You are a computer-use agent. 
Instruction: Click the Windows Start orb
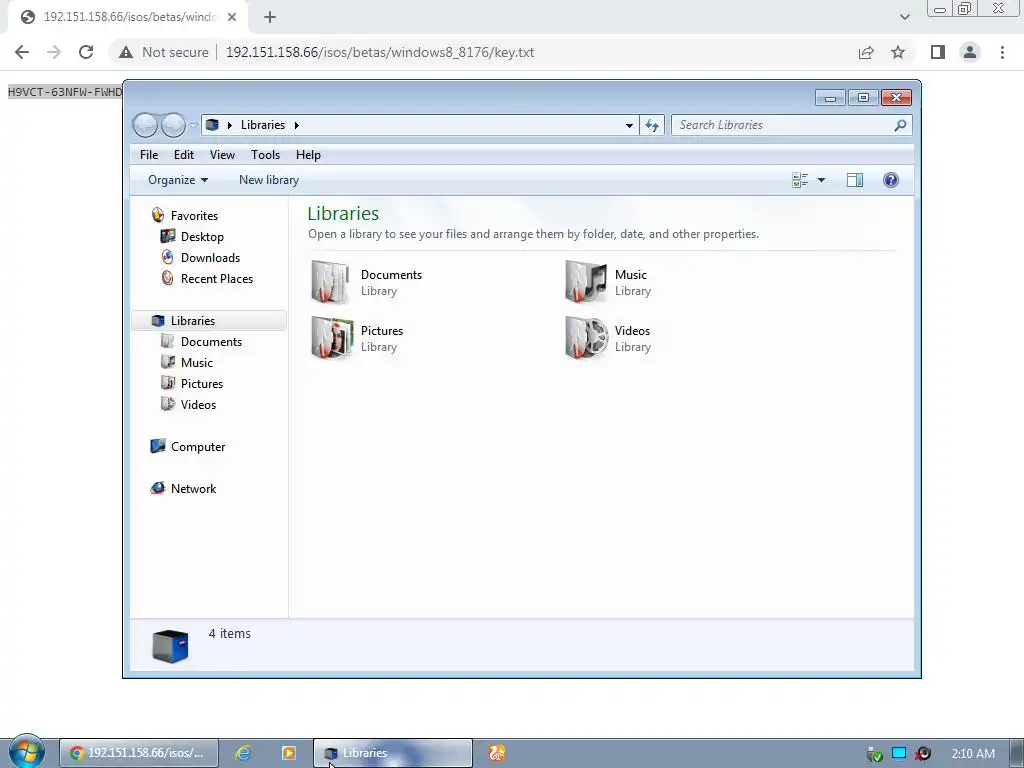27,751
